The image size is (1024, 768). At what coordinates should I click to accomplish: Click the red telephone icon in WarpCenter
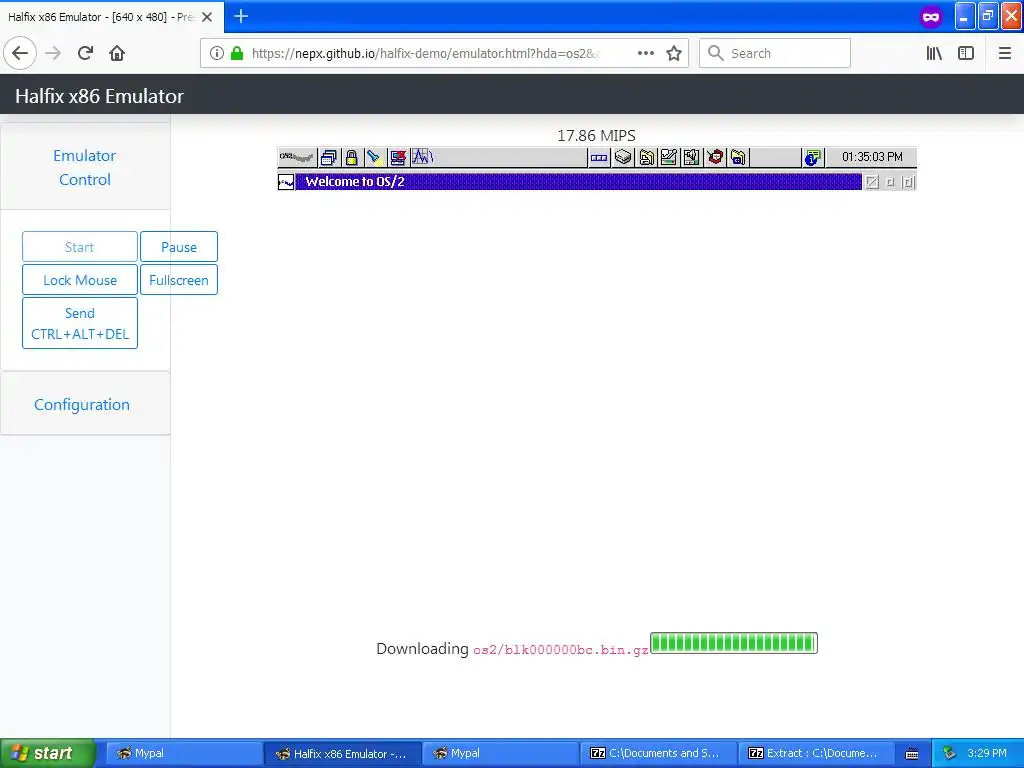pos(715,157)
